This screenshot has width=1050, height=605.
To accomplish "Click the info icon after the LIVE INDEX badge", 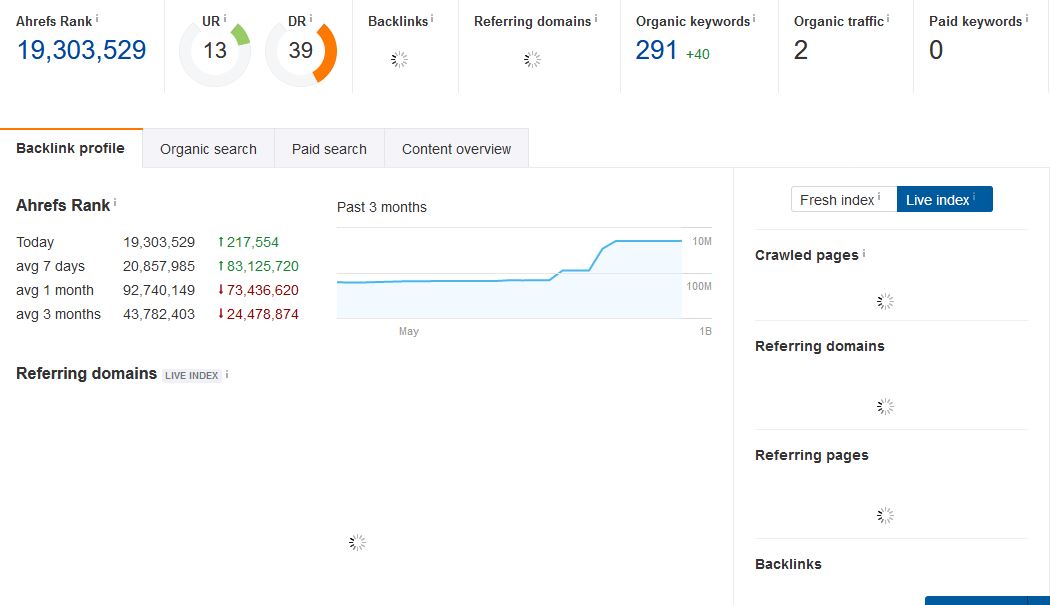I will [227, 375].
